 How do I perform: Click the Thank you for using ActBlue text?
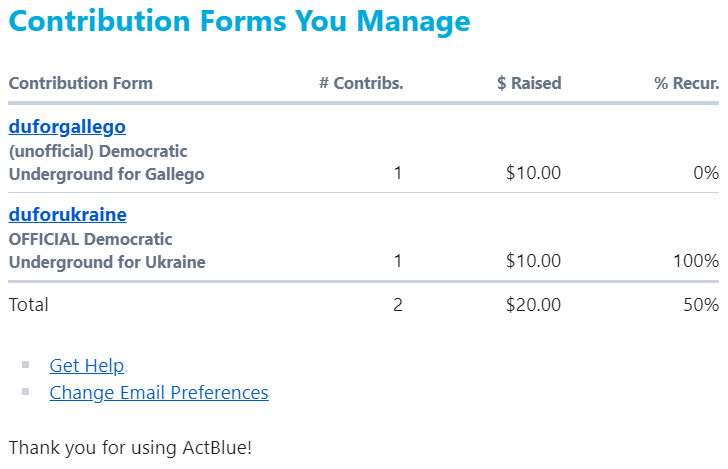pyautogui.click(x=130, y=447)
